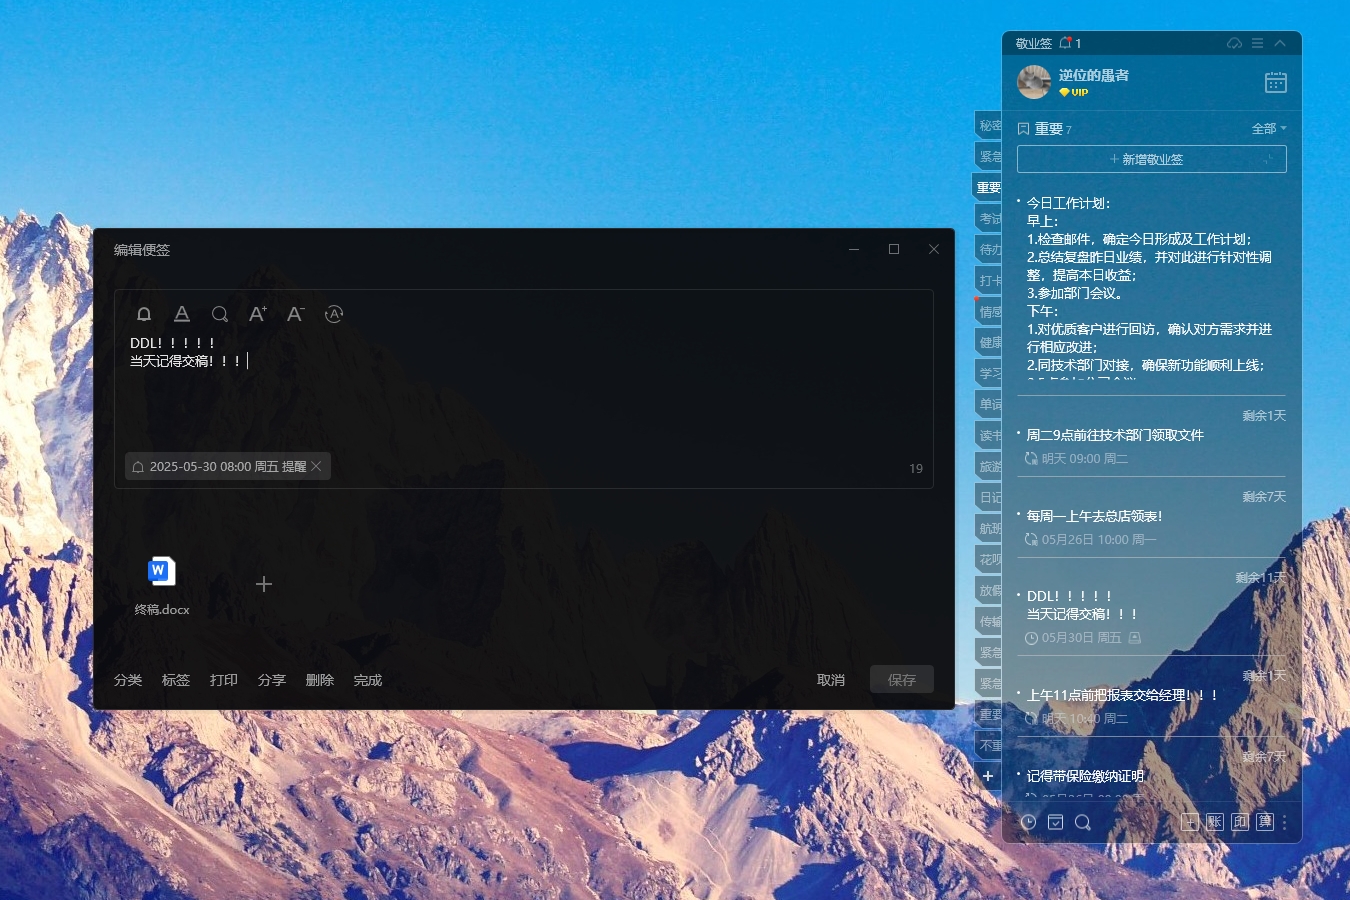Add another attachment with the plus icon
1350x900 pixels.
coord(264,584)
